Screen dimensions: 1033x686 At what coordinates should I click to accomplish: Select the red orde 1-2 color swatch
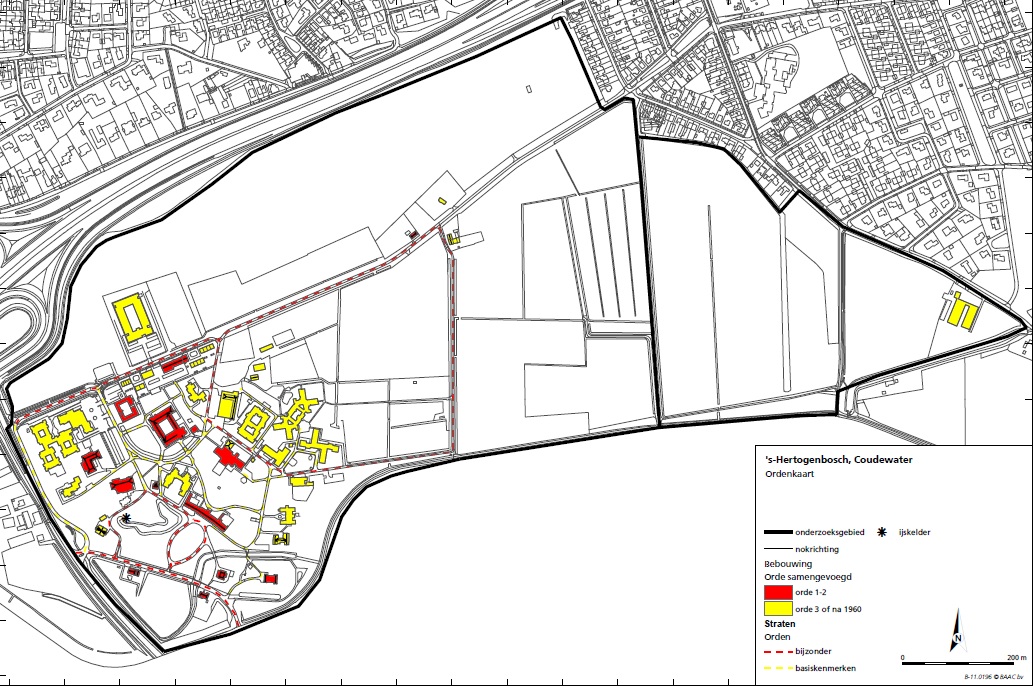coord(778,592)
